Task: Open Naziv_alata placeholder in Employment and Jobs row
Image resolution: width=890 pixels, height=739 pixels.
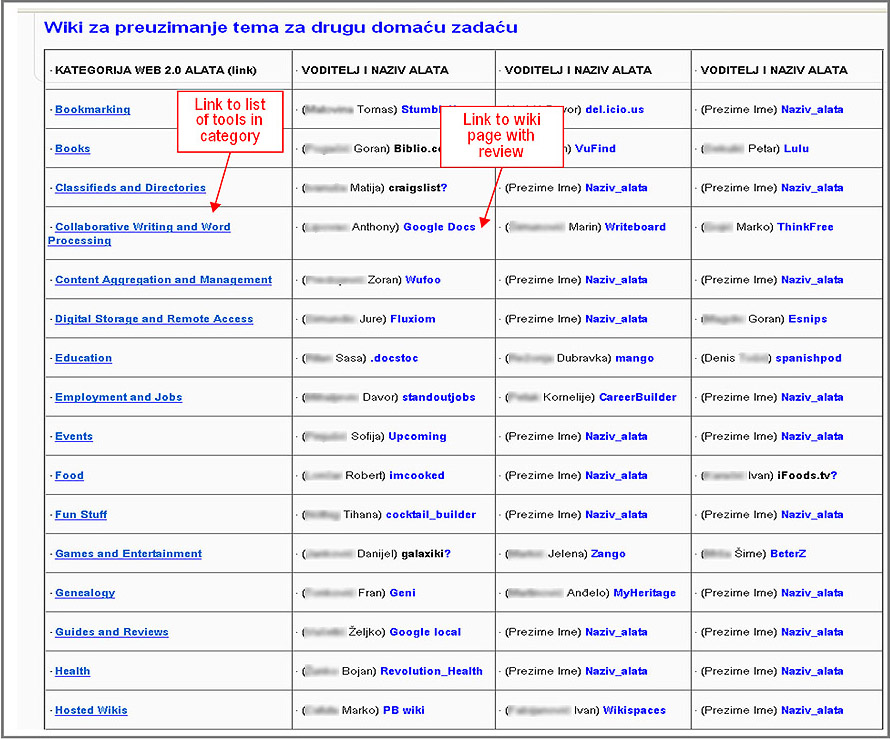Action: (812, 397)
